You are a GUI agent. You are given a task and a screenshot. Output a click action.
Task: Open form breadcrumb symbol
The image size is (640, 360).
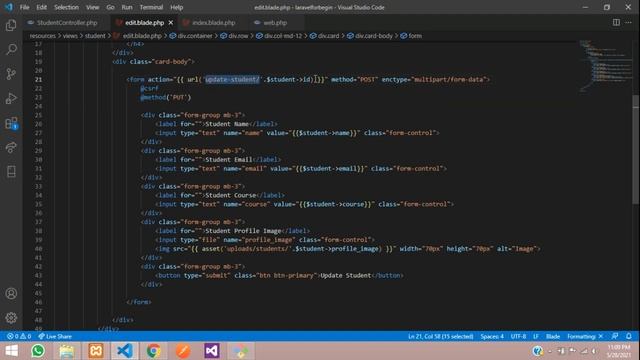point(411,36)
